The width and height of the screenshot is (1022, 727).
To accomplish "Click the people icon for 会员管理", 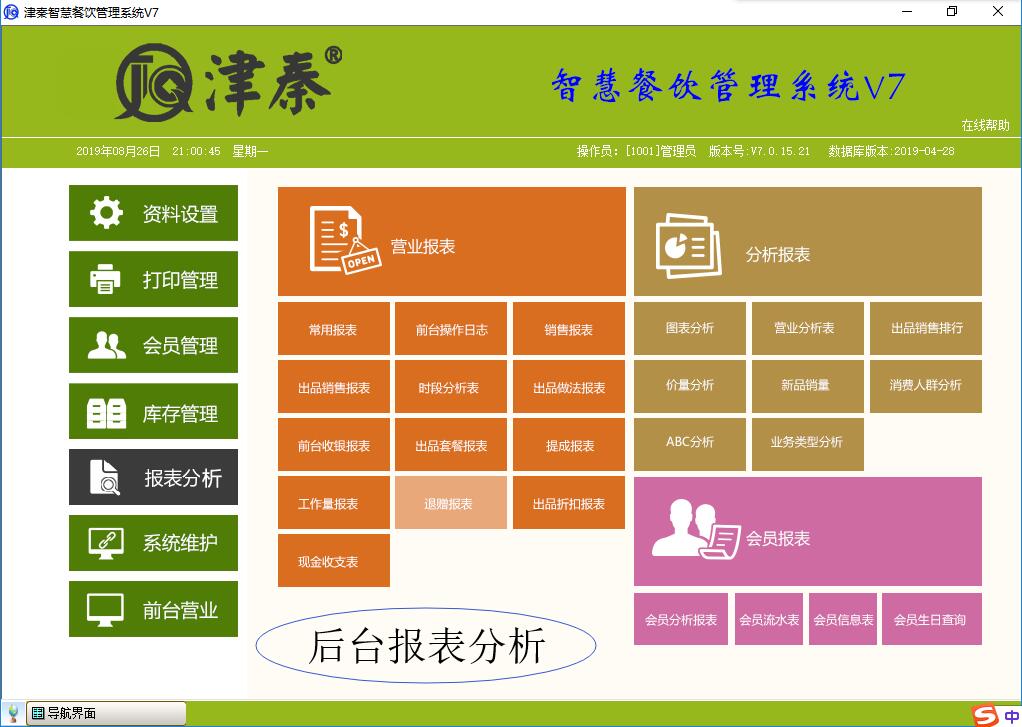I will (106, 345).
